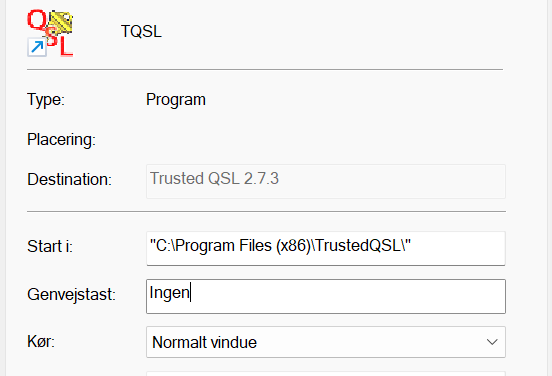Click the TQSL shortcut icon

pos(50,33)
